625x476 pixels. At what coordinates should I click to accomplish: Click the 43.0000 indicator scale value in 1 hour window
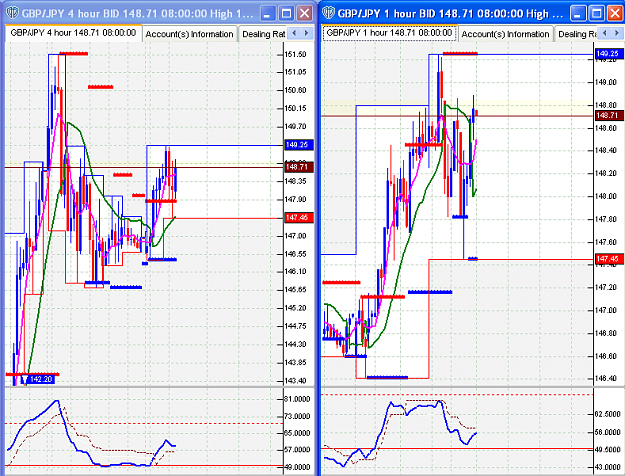[607, 467]
